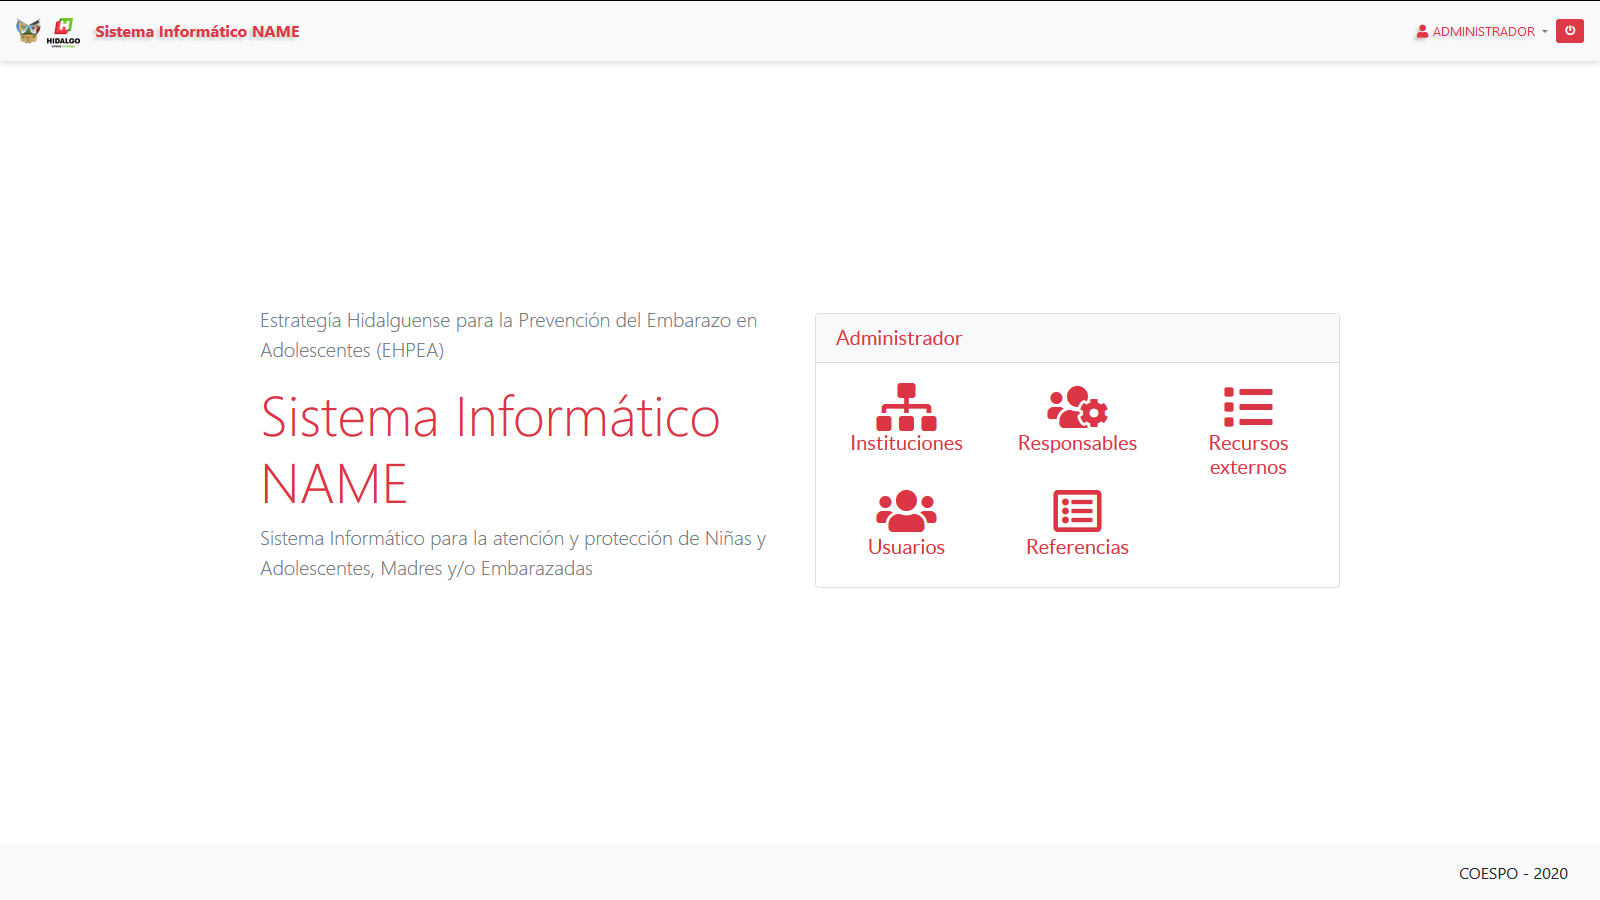Open the Referencias label link

point(1077,548)
